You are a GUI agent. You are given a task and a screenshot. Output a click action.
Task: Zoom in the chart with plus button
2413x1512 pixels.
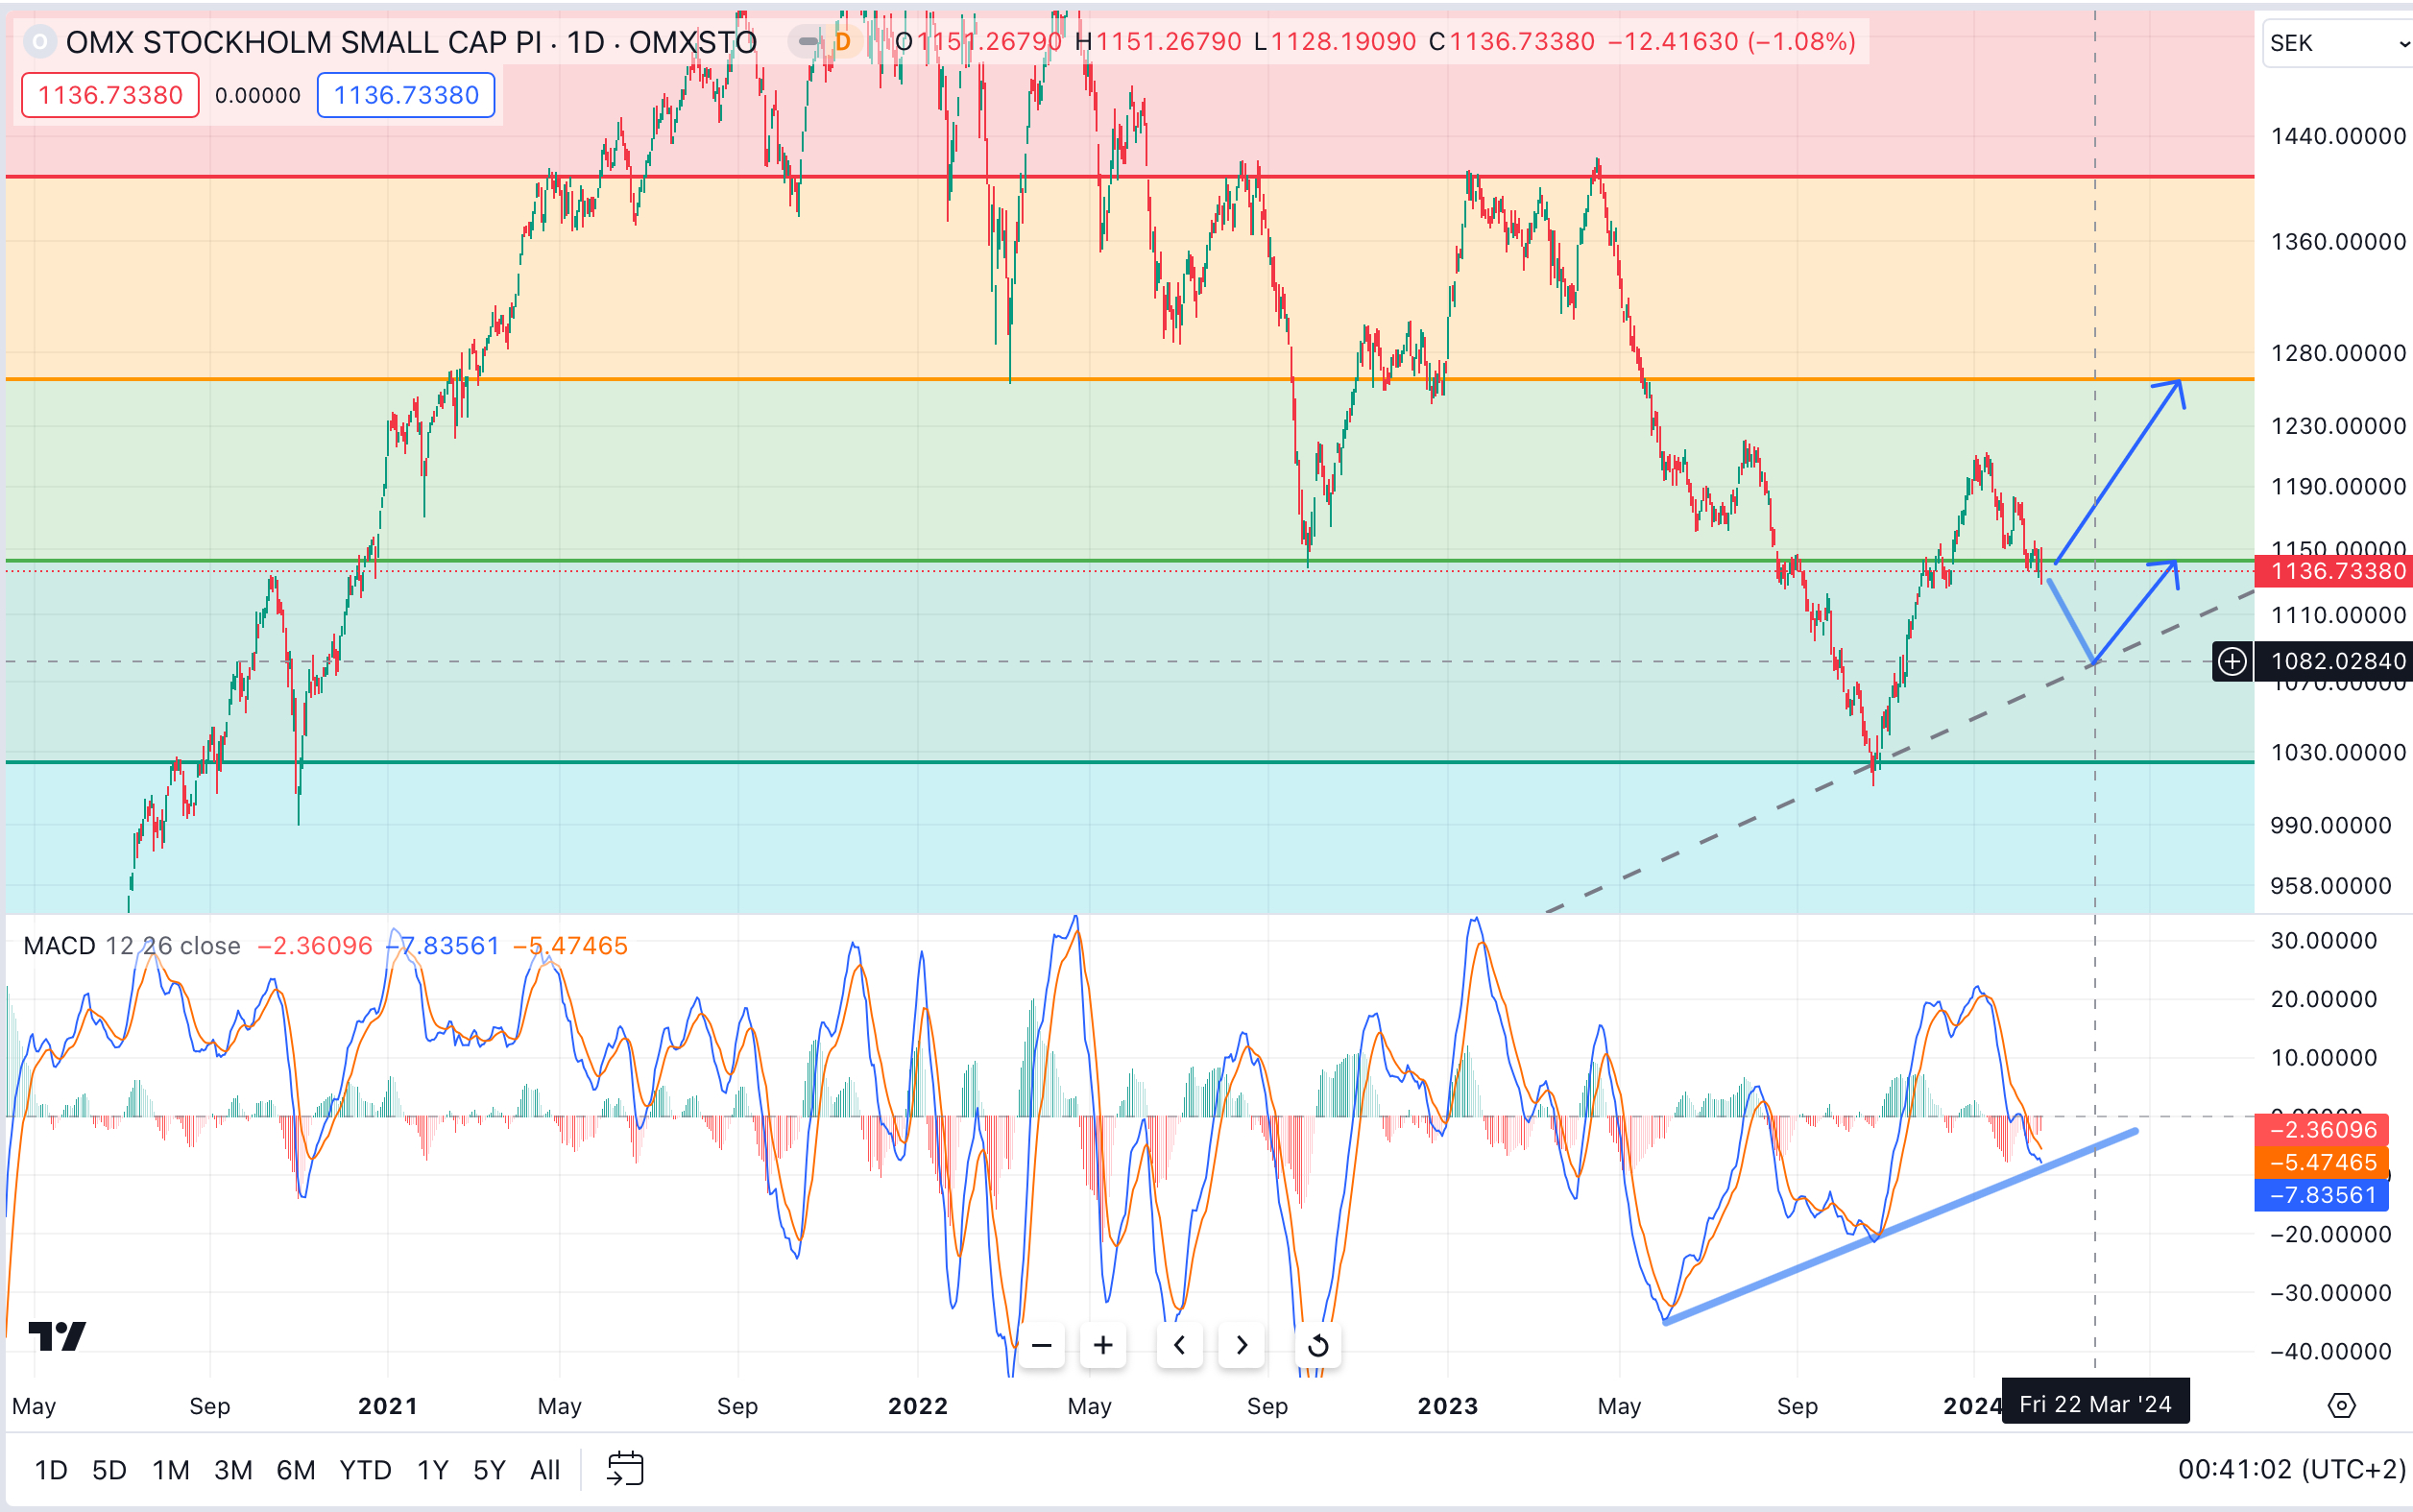tap(1103, 1345)
